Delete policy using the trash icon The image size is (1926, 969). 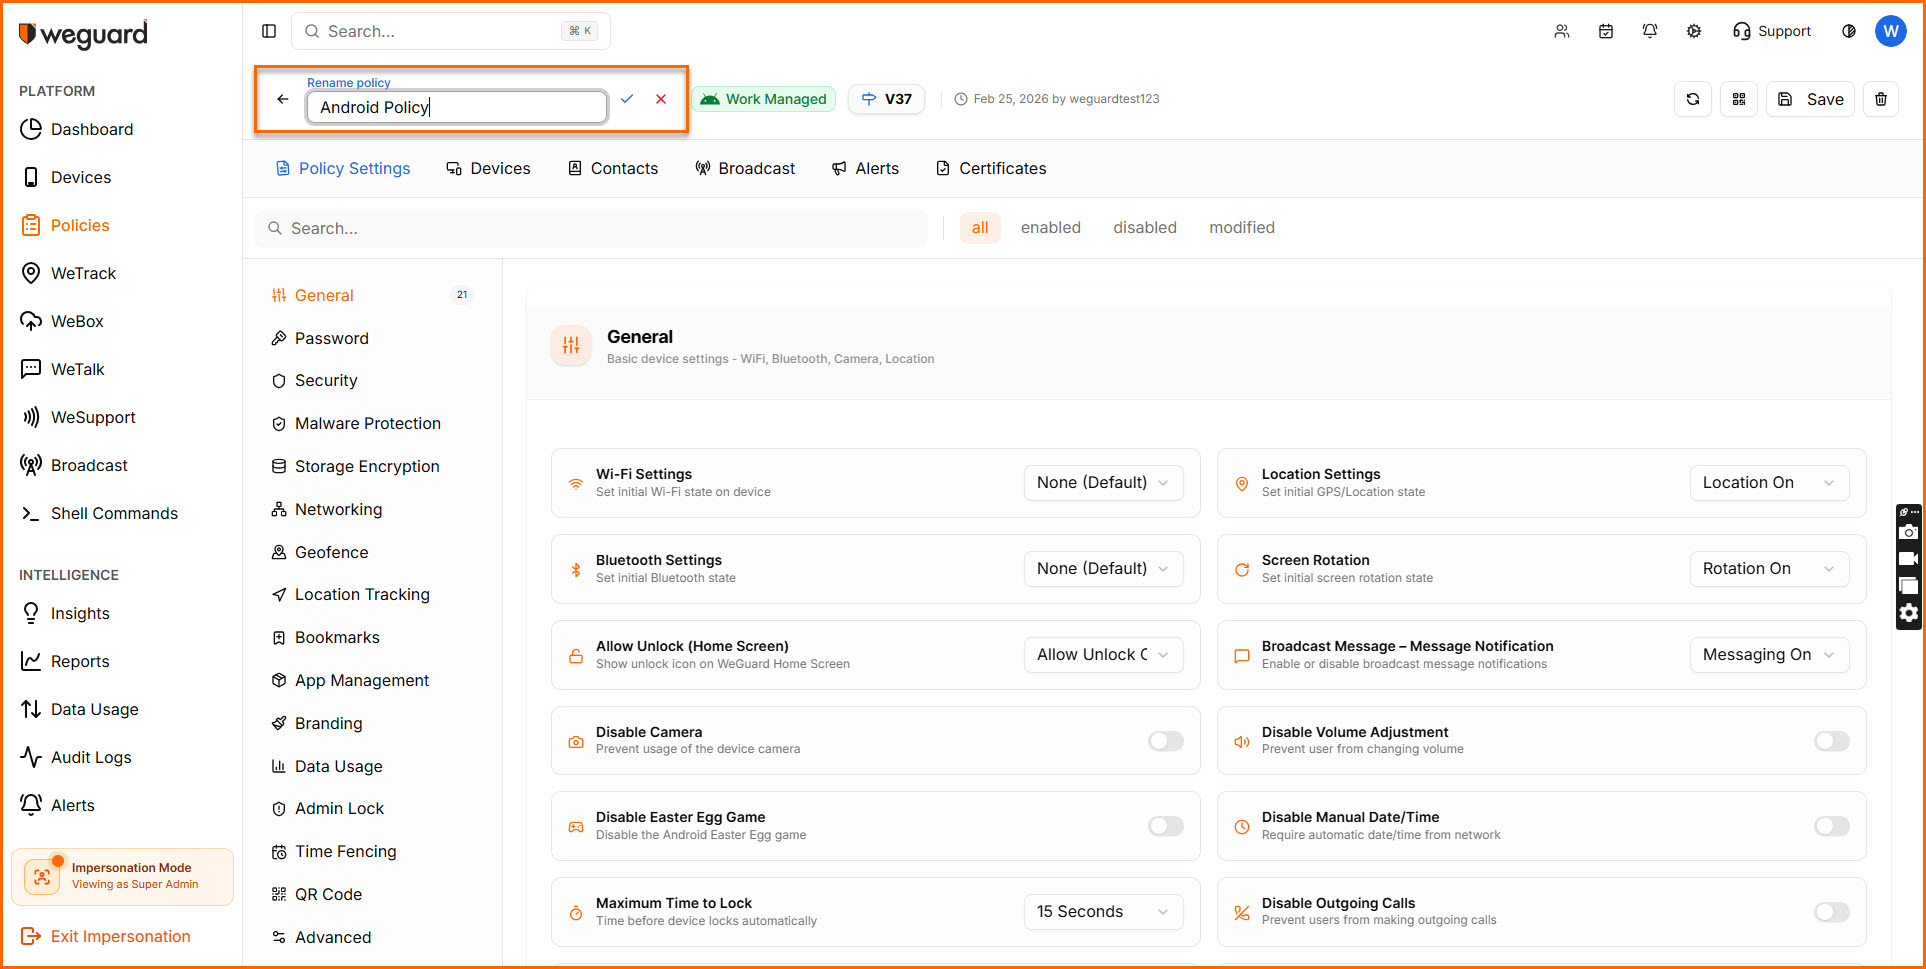tap(1881, 99)
